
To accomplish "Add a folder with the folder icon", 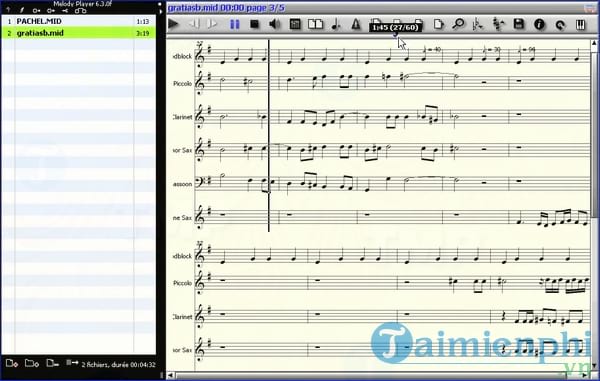I will tap(32, 363).
